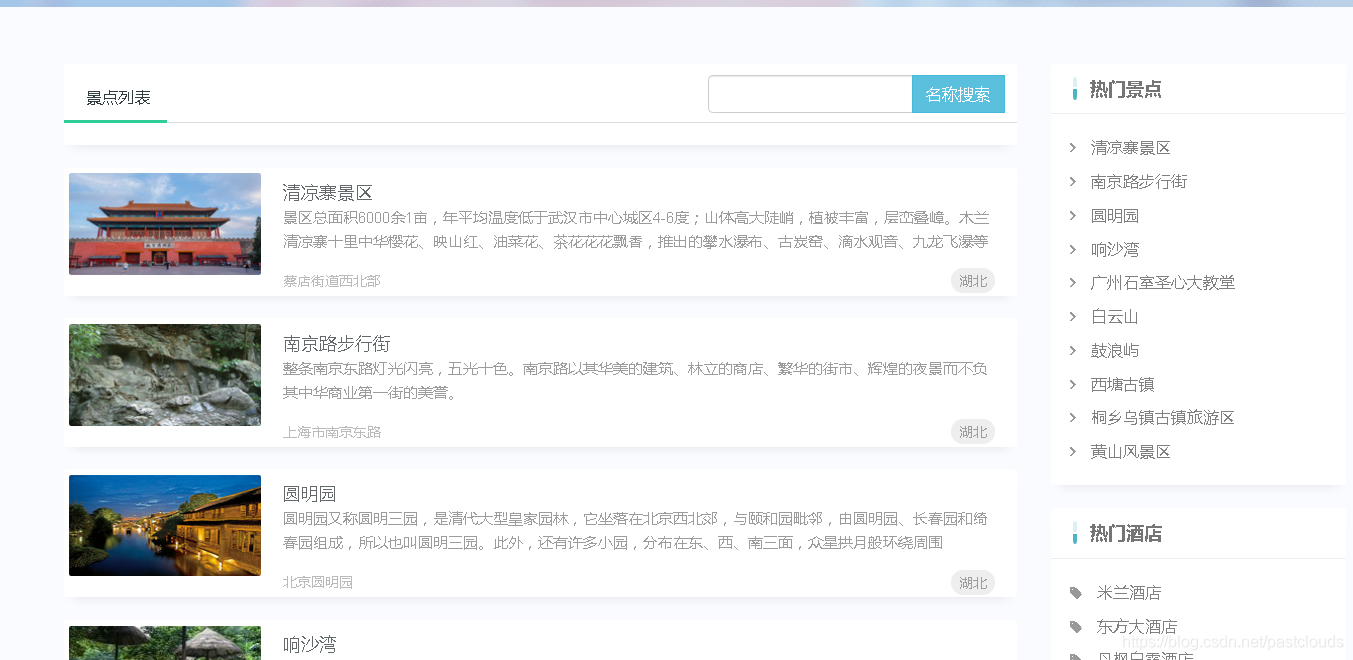
Task: Open the 南京路步行街 thumbnail image
Action: 165,375
